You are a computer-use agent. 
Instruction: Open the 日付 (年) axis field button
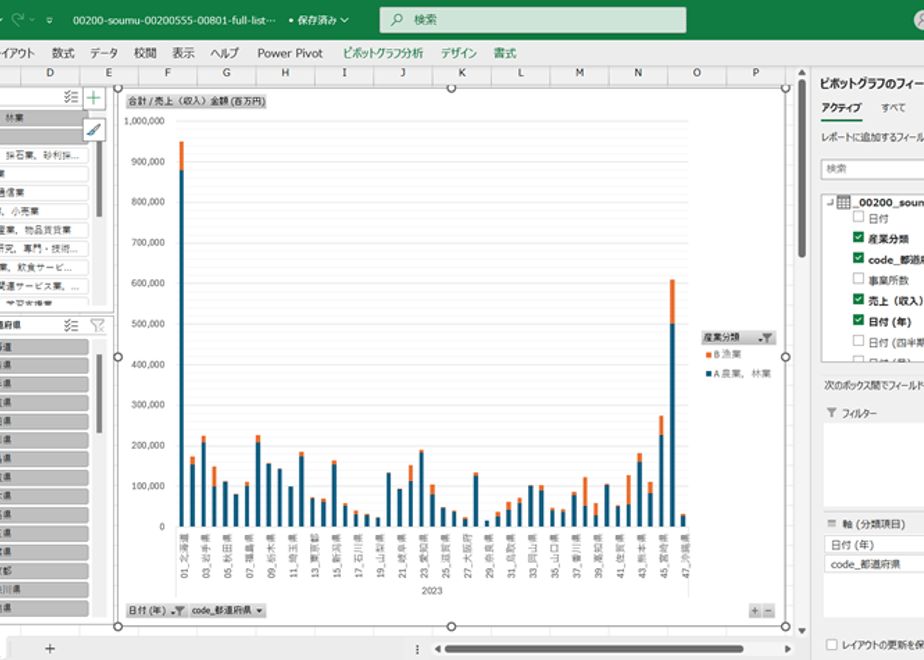pyautogui.click(x=157, y=610)
